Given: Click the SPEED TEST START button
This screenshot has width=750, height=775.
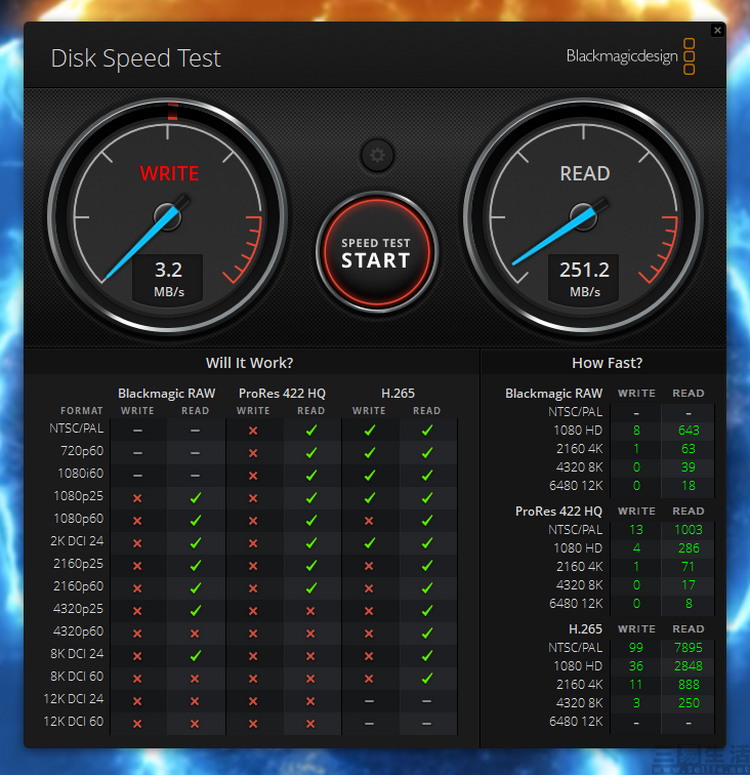Looking at the screenshot, I should pos(377,252).
